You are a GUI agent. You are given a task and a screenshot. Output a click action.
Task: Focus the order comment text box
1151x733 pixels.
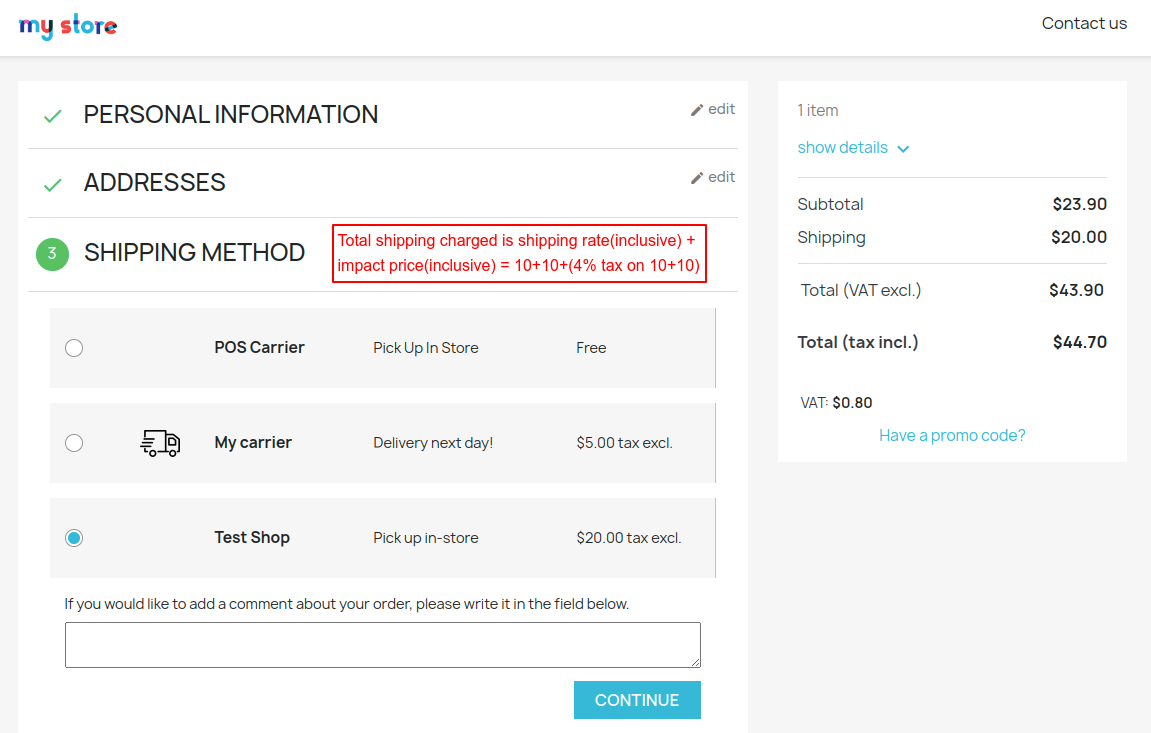382,645
